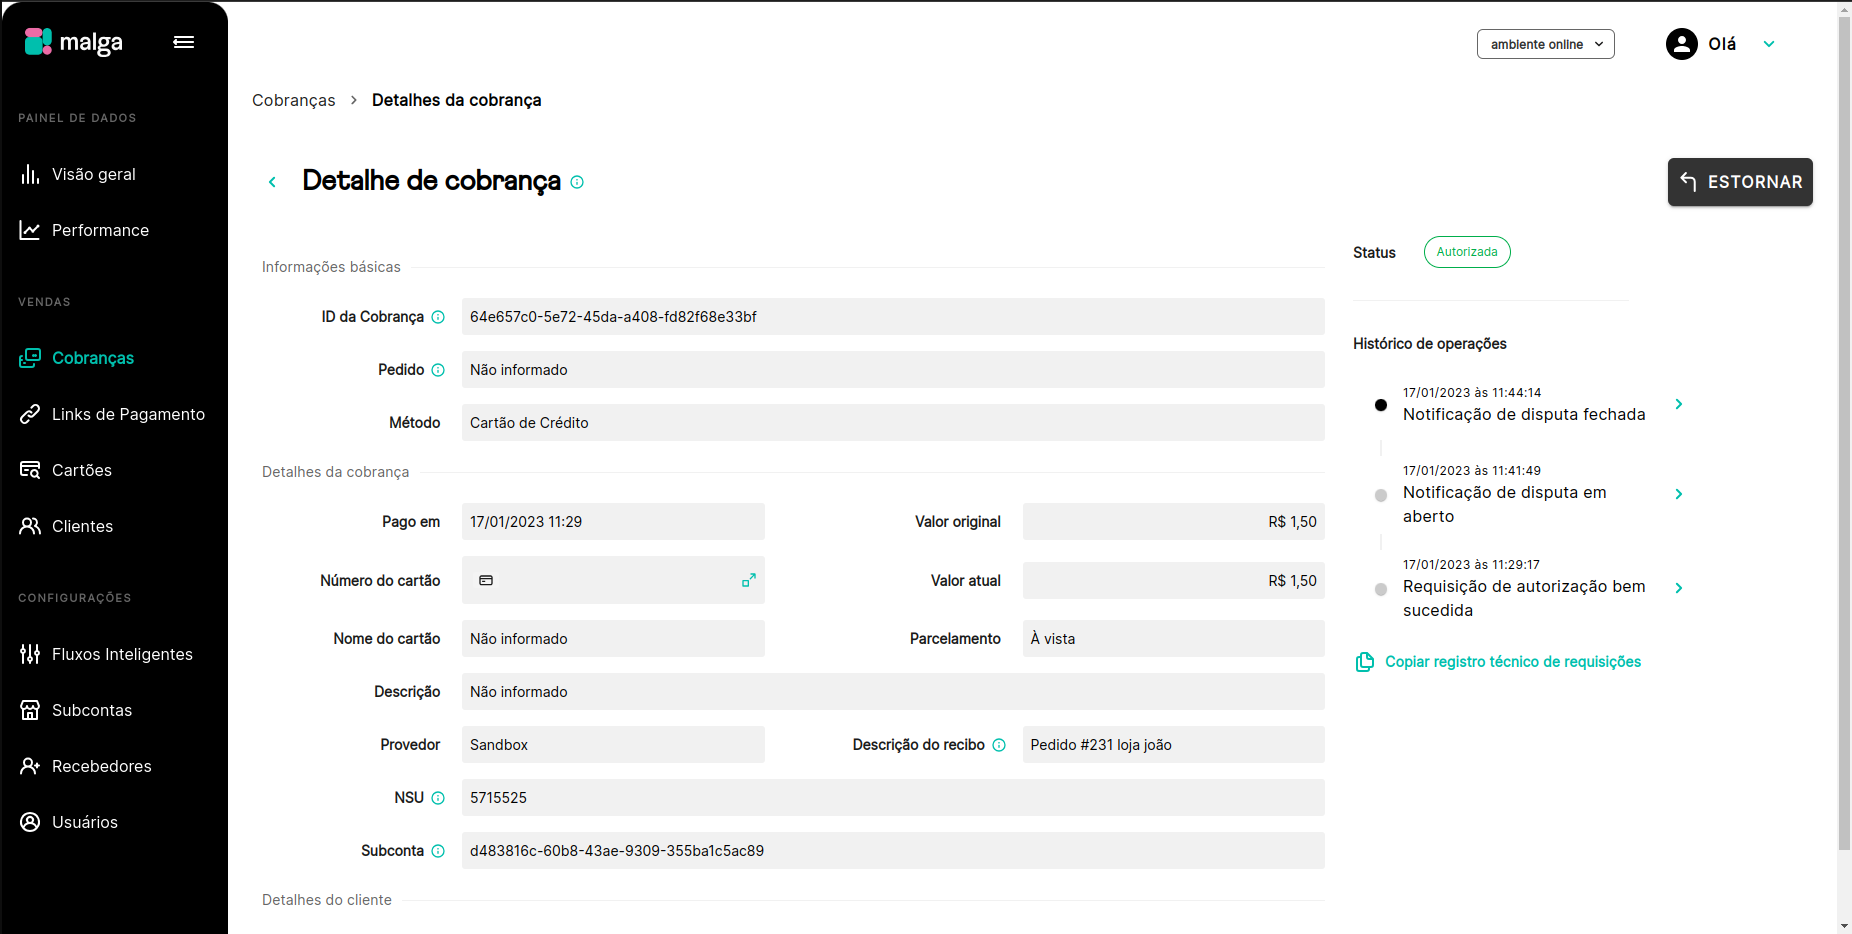Click the Malga logo
1852x934 pixels.
(74, 42)
